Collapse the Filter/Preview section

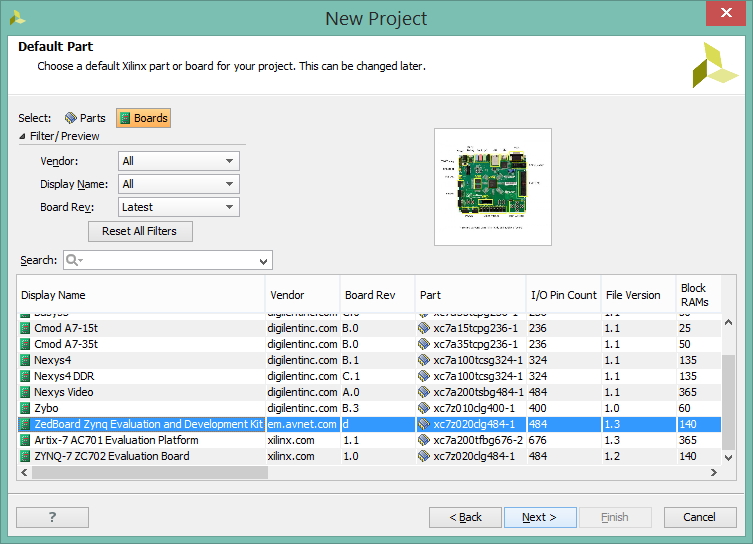coord(22,136)
